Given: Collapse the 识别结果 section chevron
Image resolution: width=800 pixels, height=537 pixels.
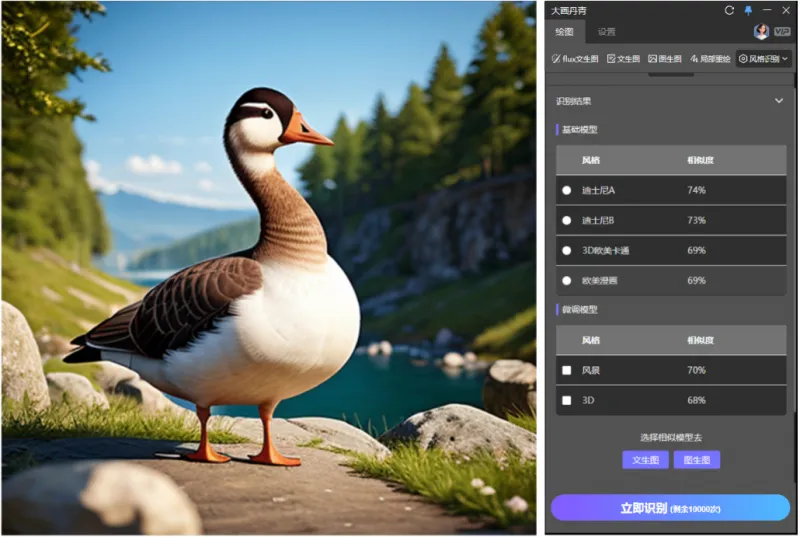Looking at the screenshot, I should (x=779, y=101).
